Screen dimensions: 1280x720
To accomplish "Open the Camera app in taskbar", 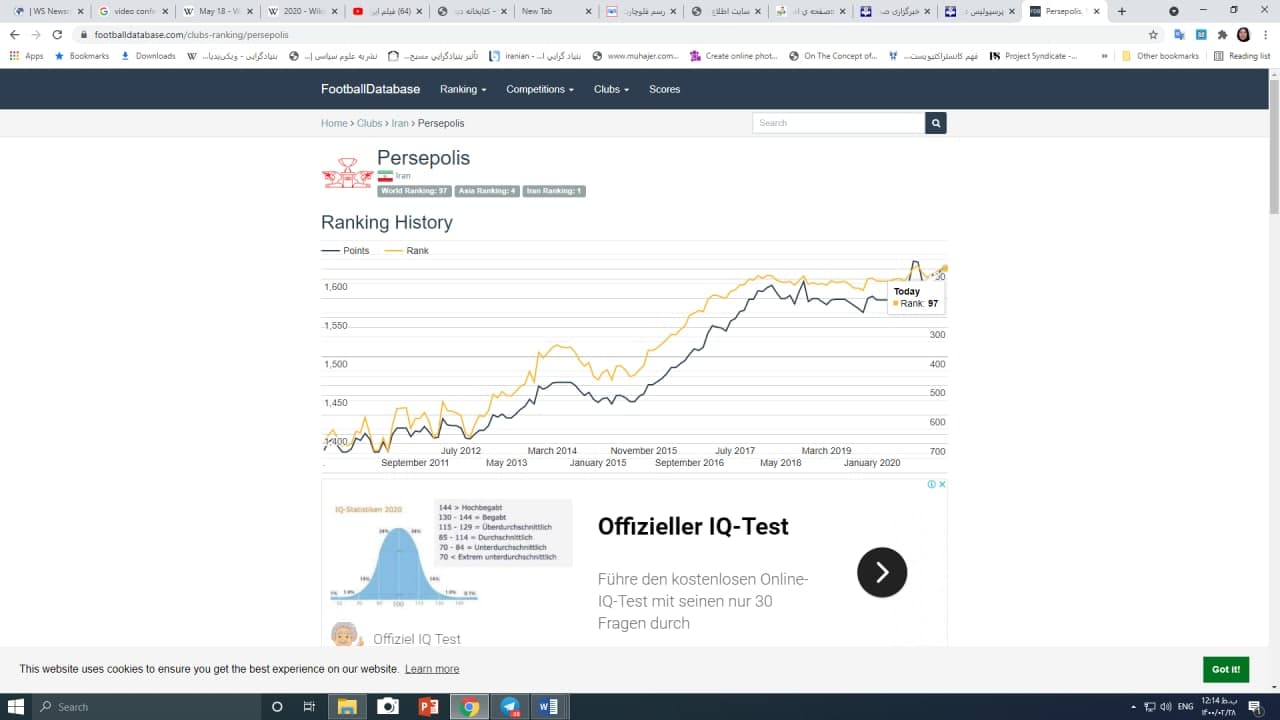I will (388, 707).
